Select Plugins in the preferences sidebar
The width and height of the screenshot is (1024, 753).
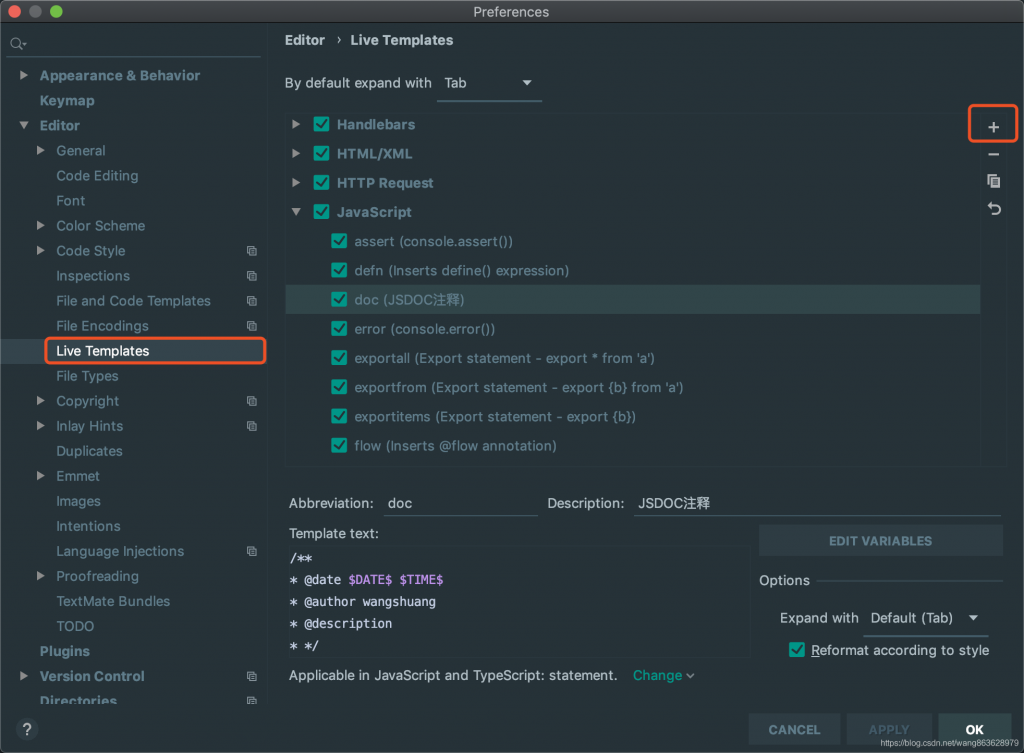pyautogui.click(x=64, y=651)
